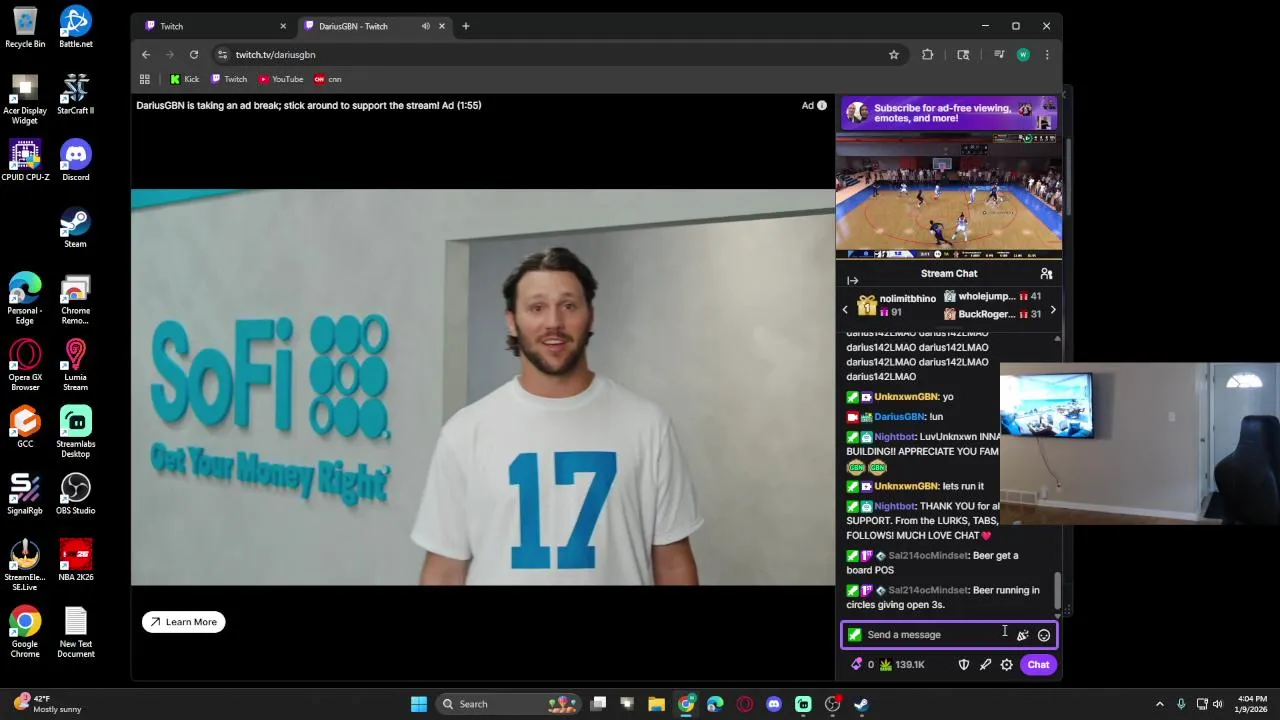Collapse Stream Chat panel arrow

pyautogui.click(x=852, y=281)
